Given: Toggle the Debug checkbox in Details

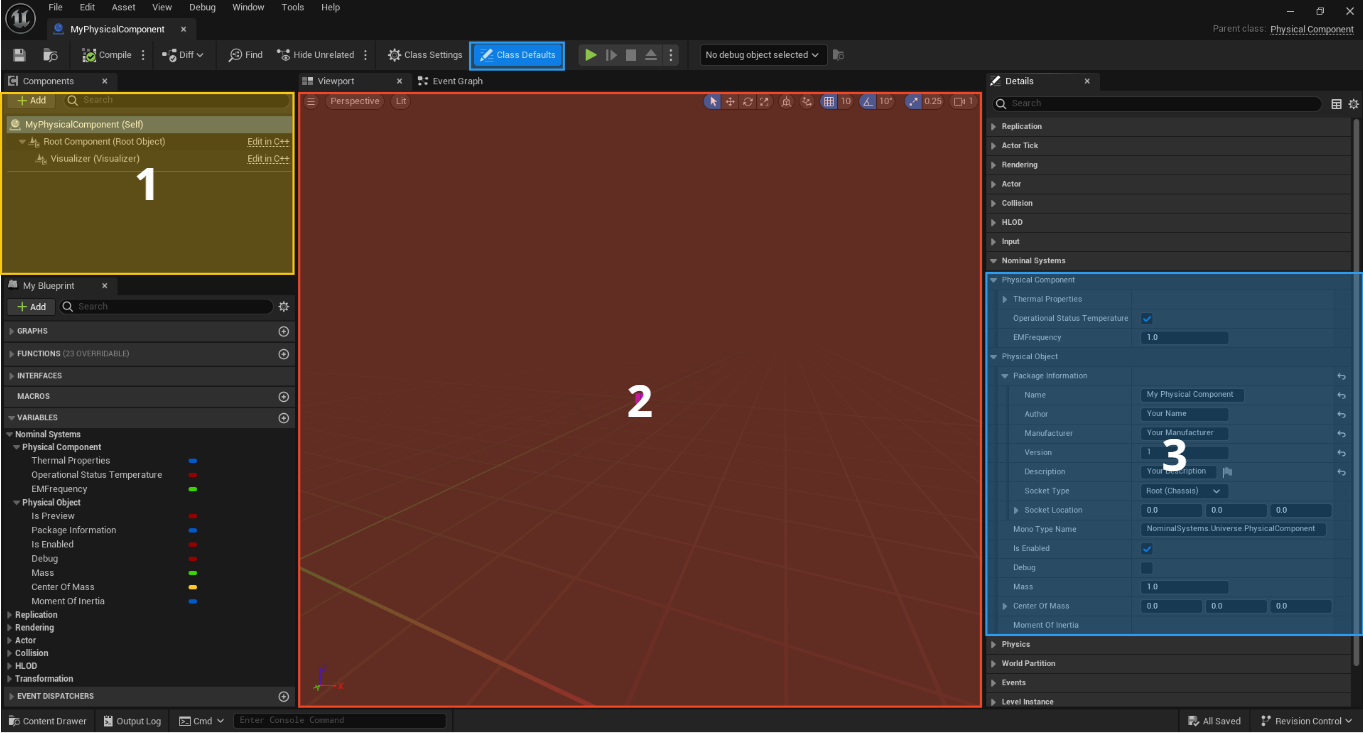Looking at the screenshot, I should coord(1147,568).
